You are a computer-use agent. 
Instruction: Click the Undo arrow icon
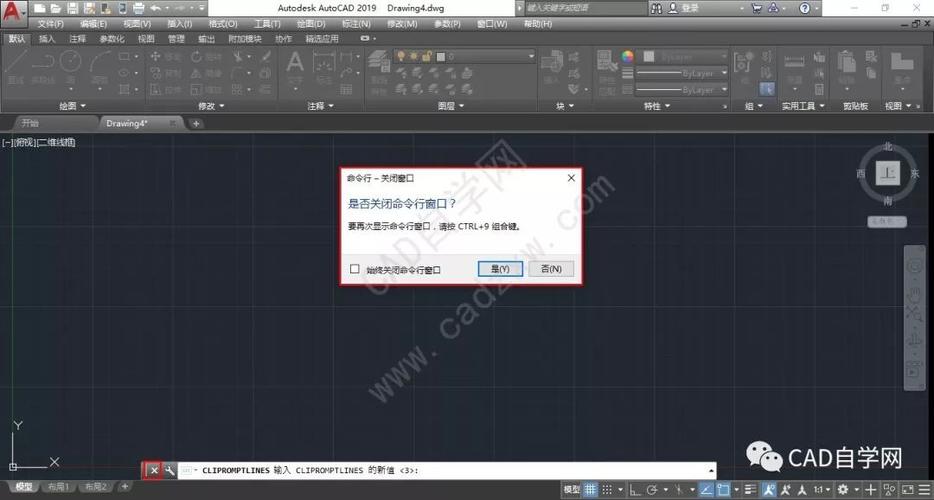(155, 8)
